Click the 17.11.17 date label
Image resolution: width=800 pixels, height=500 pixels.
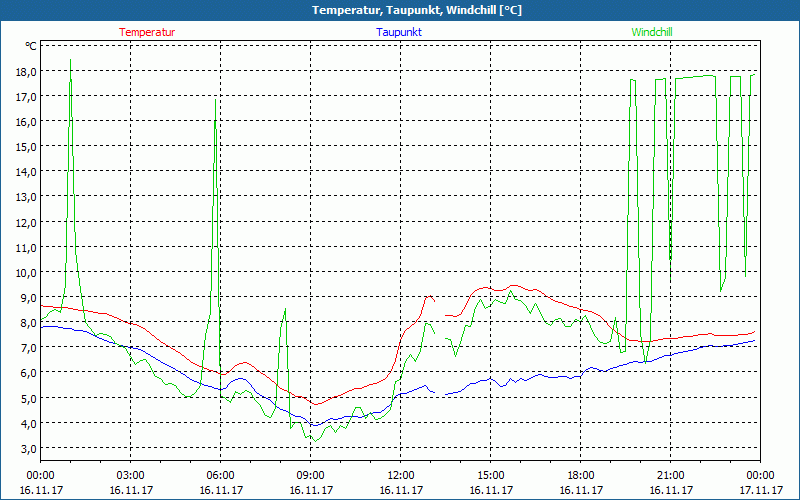click(x=760, y=490)
